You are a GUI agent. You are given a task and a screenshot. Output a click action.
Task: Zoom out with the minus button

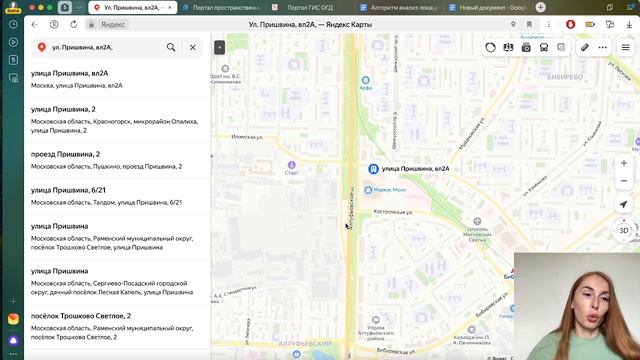point(624,181)
